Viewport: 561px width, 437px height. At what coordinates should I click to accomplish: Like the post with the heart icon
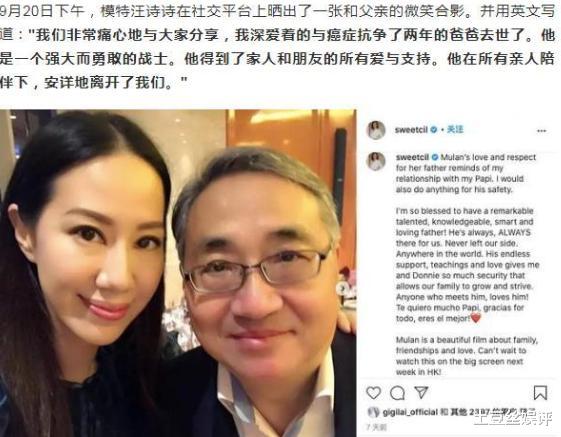[x=374, y=393]
